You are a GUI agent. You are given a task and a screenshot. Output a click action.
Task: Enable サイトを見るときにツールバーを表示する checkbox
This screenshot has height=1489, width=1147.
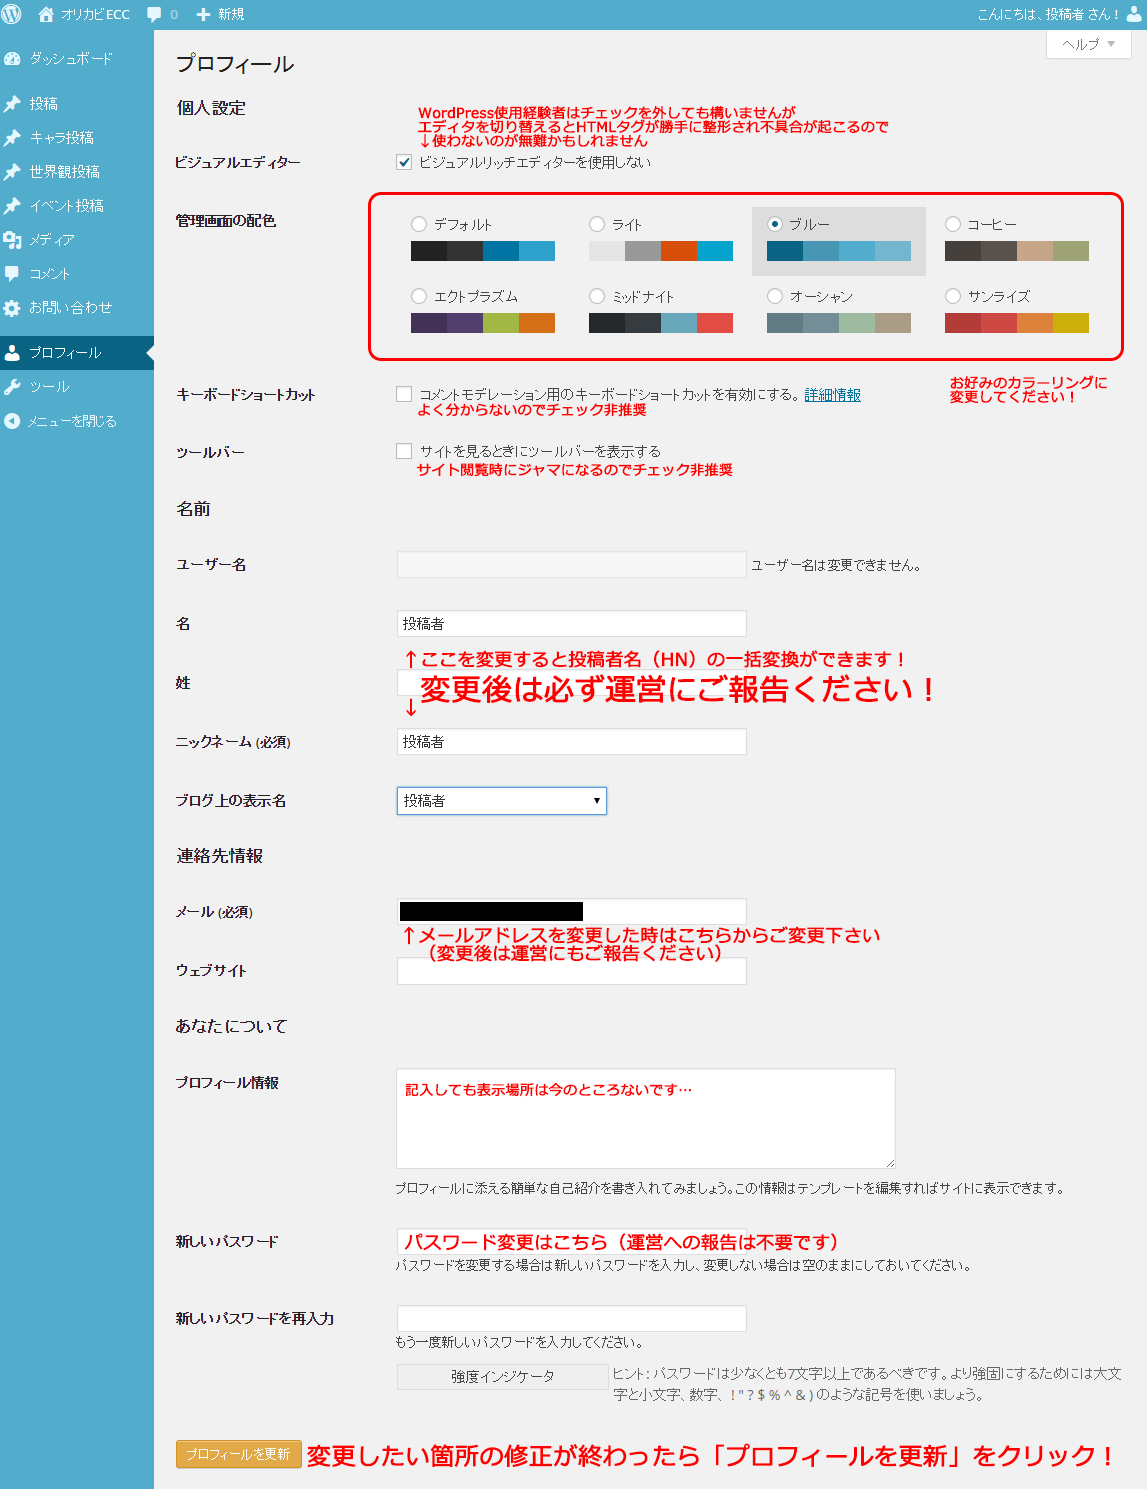(404, 451)
